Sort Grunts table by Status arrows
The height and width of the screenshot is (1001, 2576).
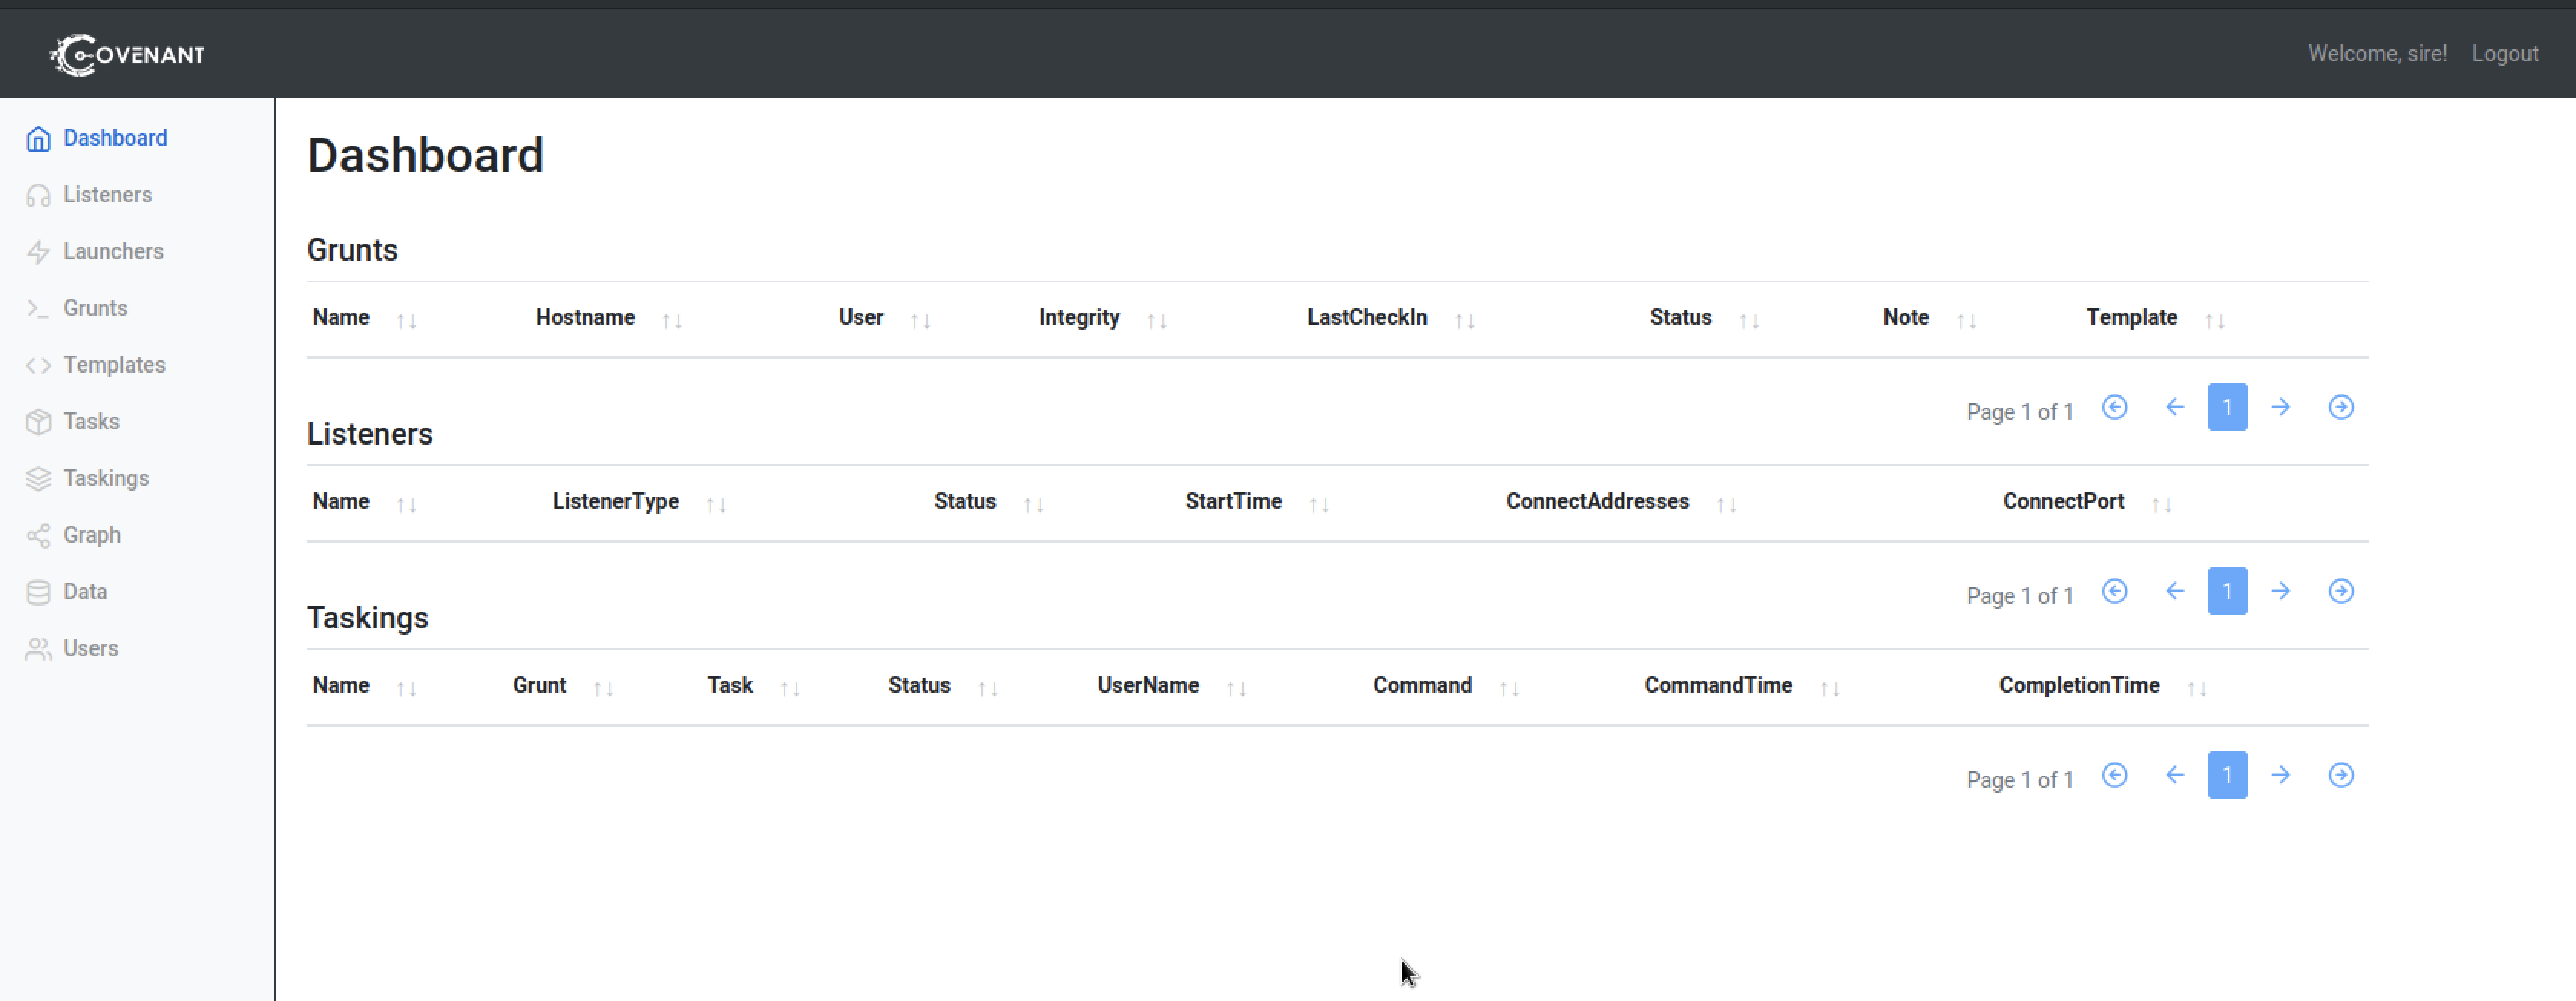pyautogui.click(x=1749, y=321)
